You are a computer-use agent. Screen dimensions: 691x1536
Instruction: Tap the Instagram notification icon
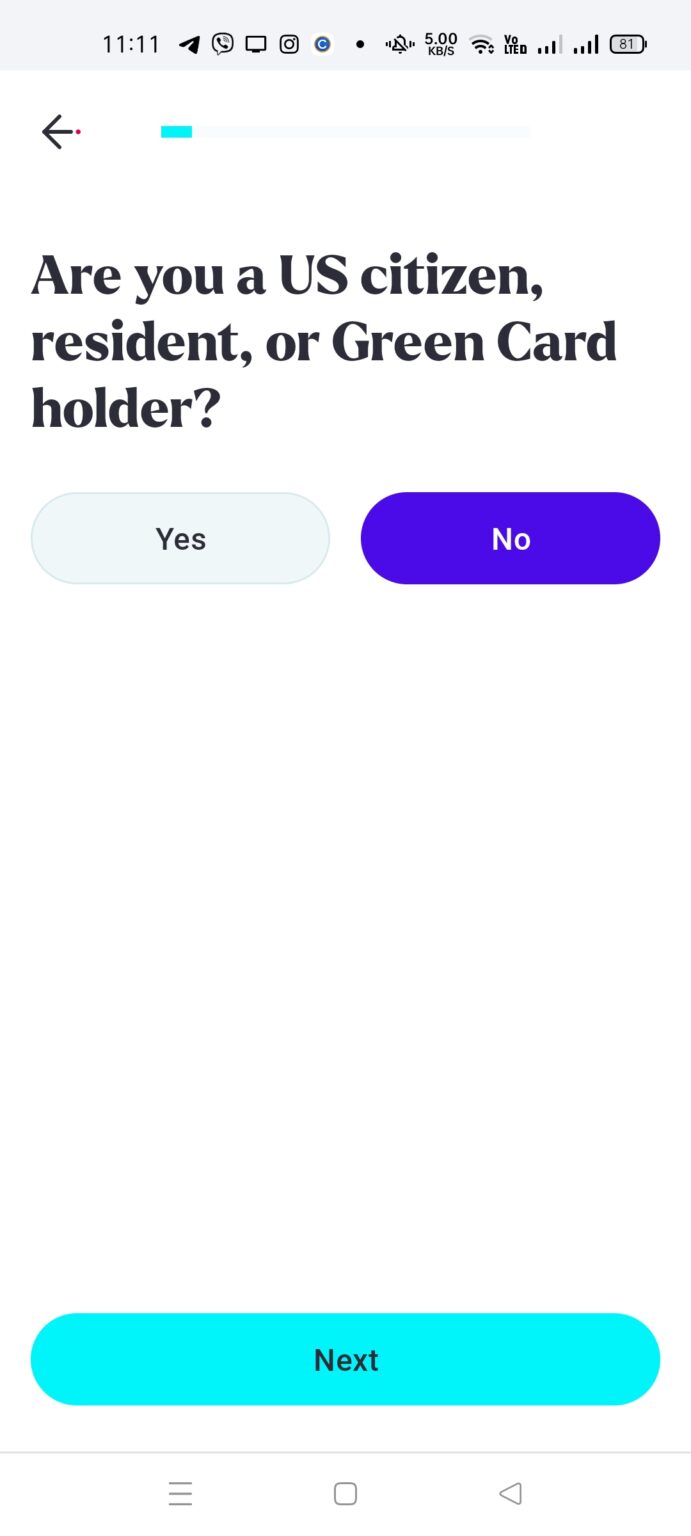(289, 44)
